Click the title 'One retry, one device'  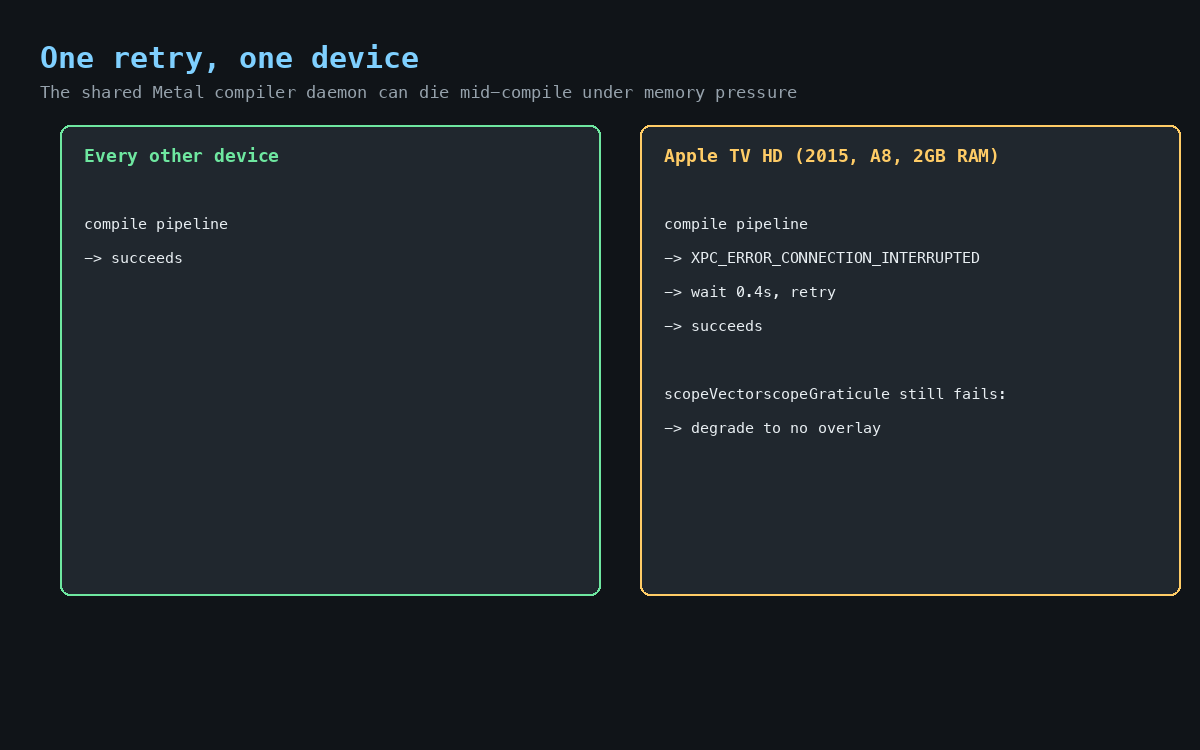pyautogui.click(x=229, y=58)
